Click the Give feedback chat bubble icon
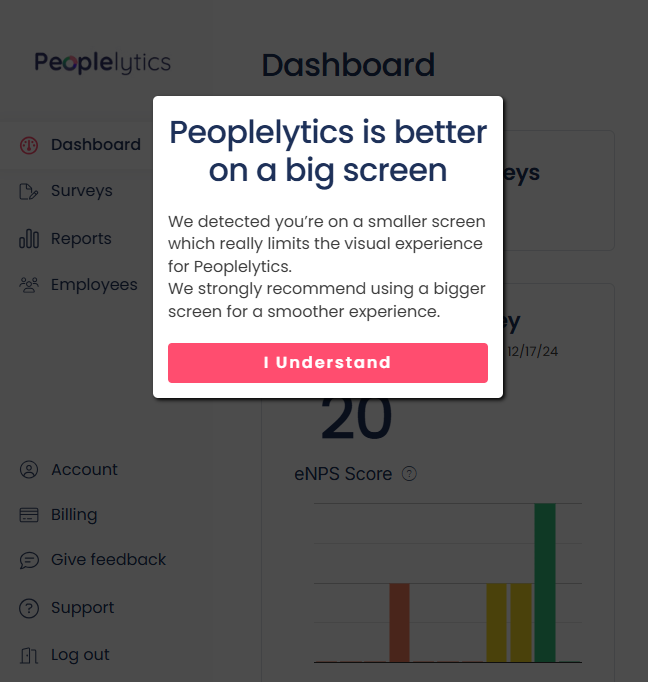Image resolution: width=648 pixels, height=682 pixels. coord(29,560)
